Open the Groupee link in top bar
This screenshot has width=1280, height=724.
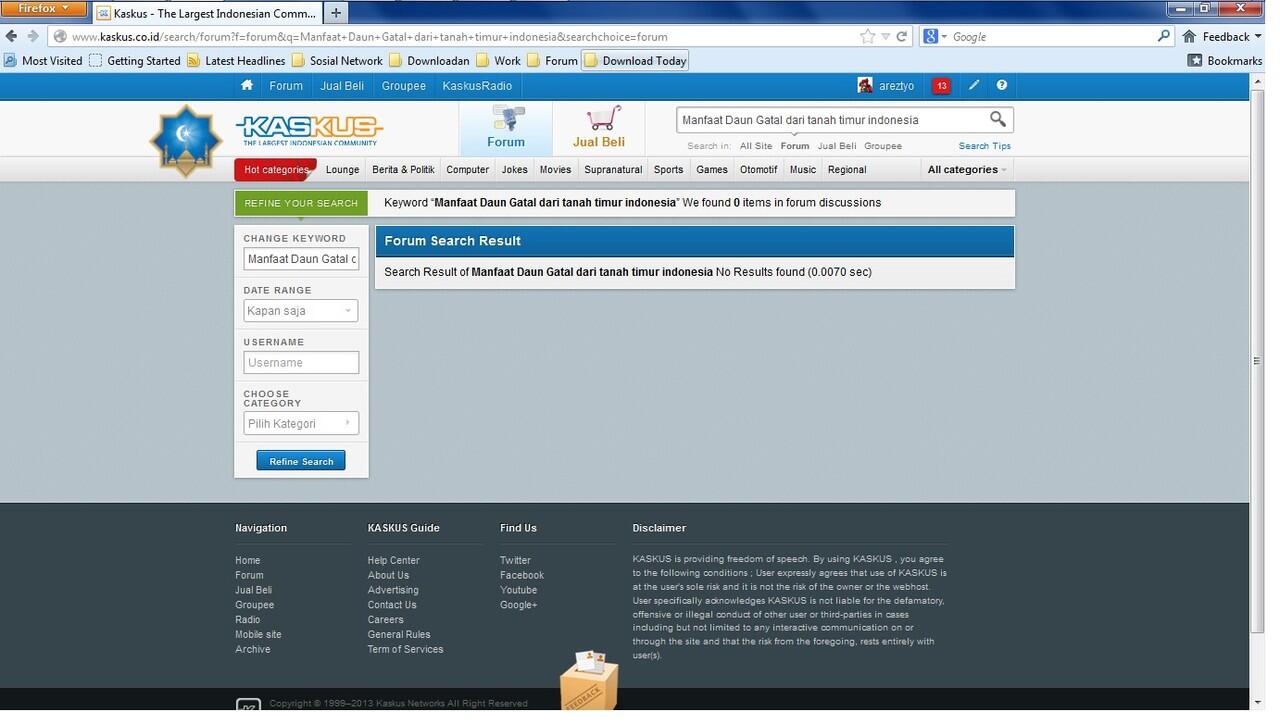(x=404, y=86)
